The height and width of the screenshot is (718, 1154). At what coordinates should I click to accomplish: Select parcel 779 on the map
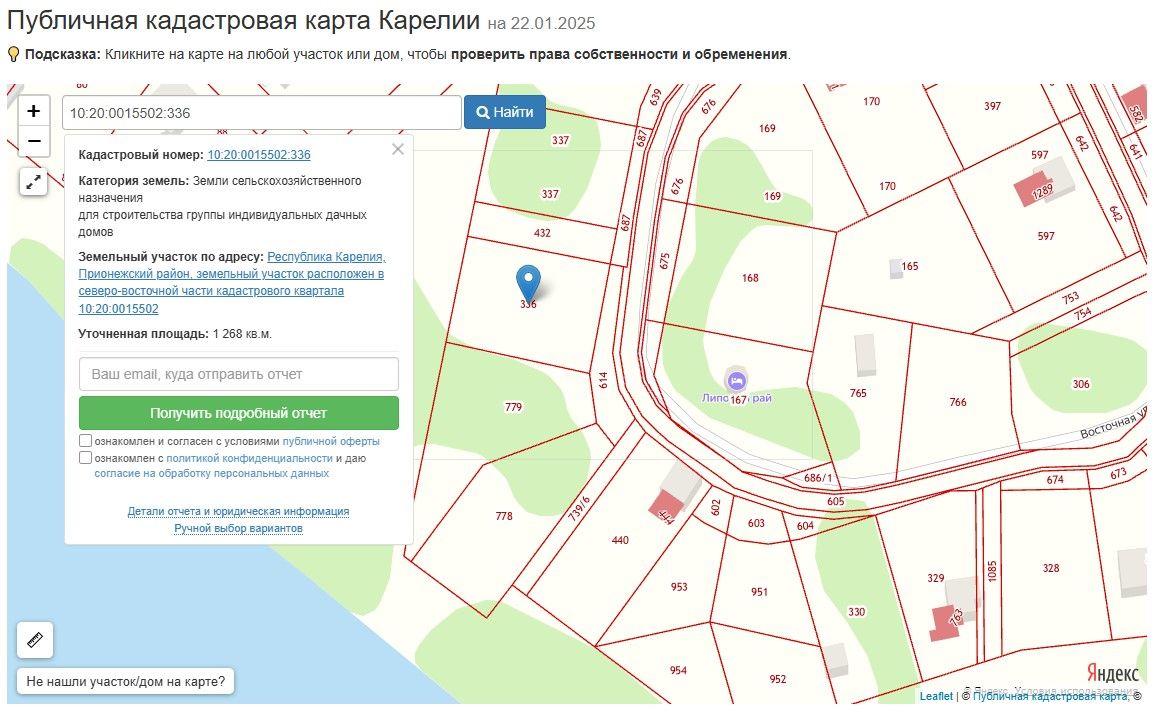coord(513,407)
